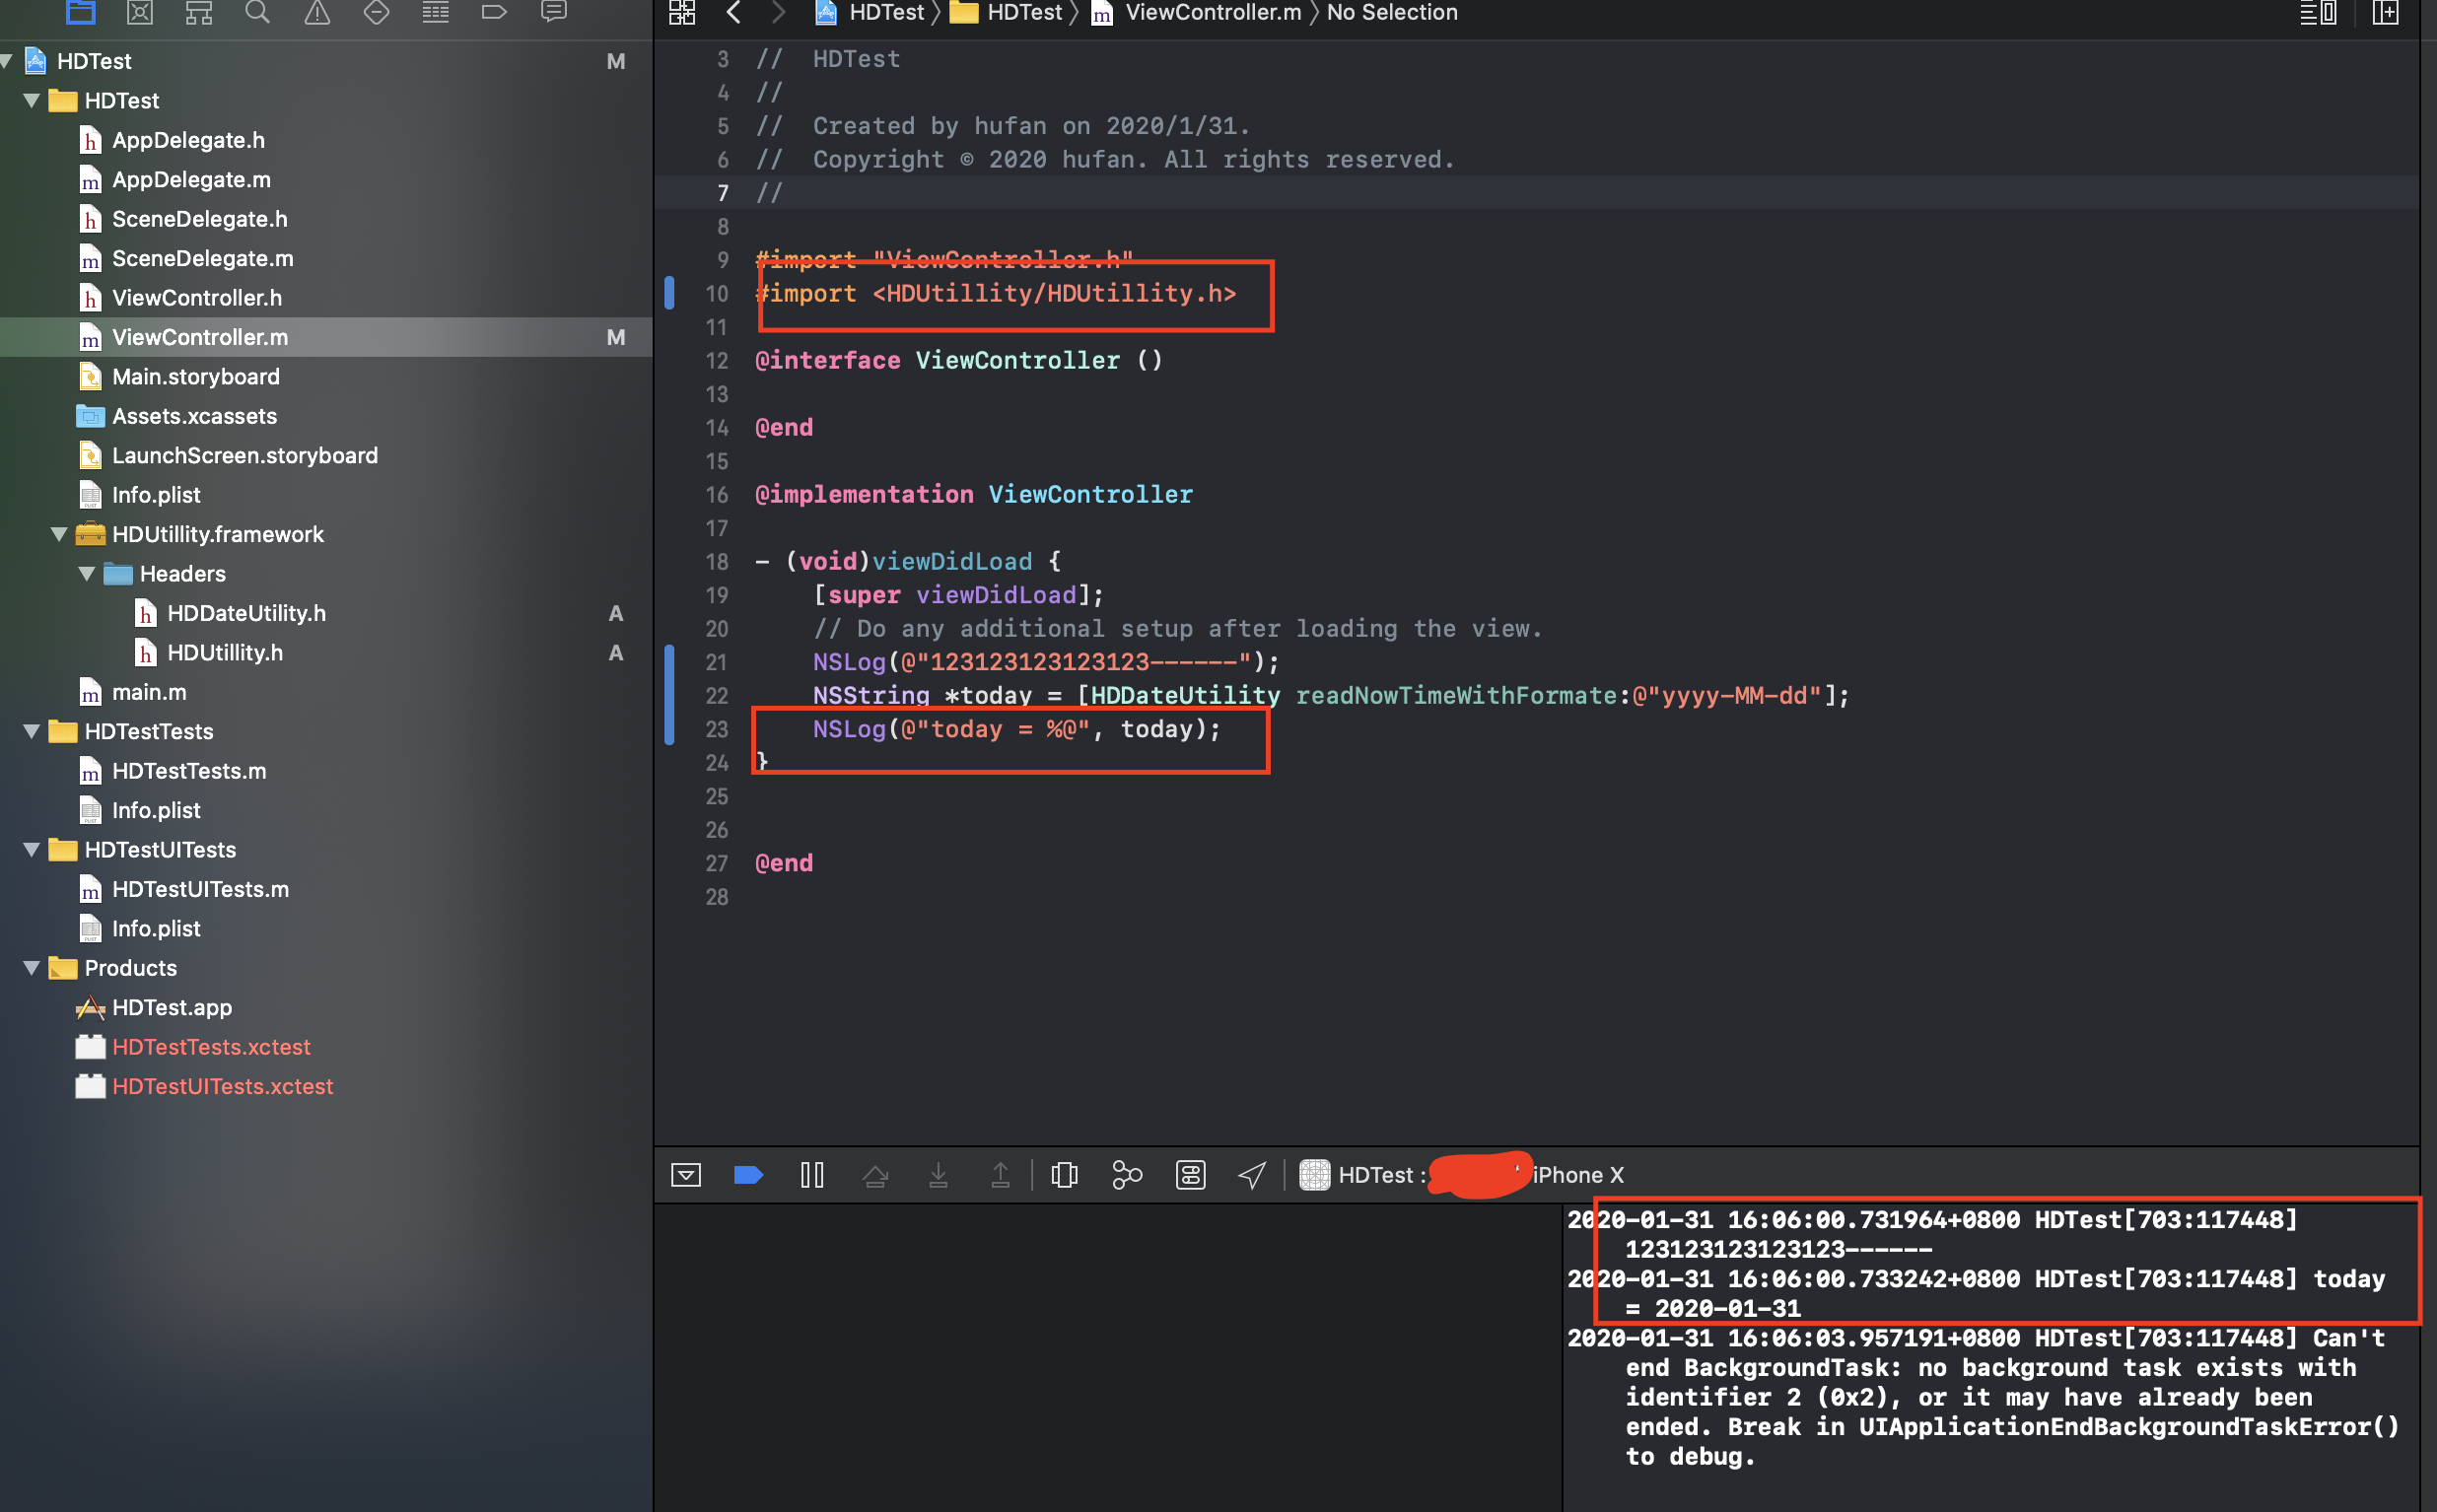Click the Add Editor button at top right
Screen dimensions: 2437x1512
click(x=2385, y=13)
